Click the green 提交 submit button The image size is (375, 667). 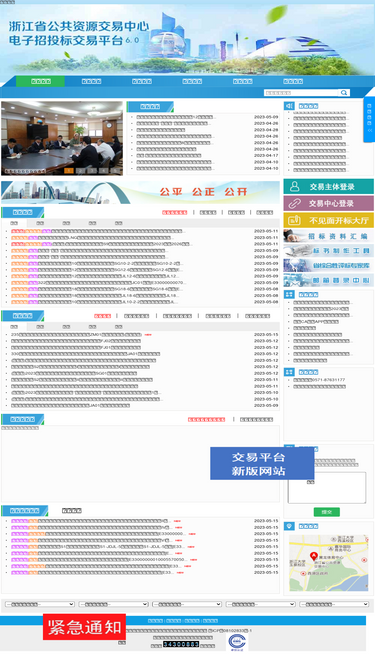(x=327, y=512)
